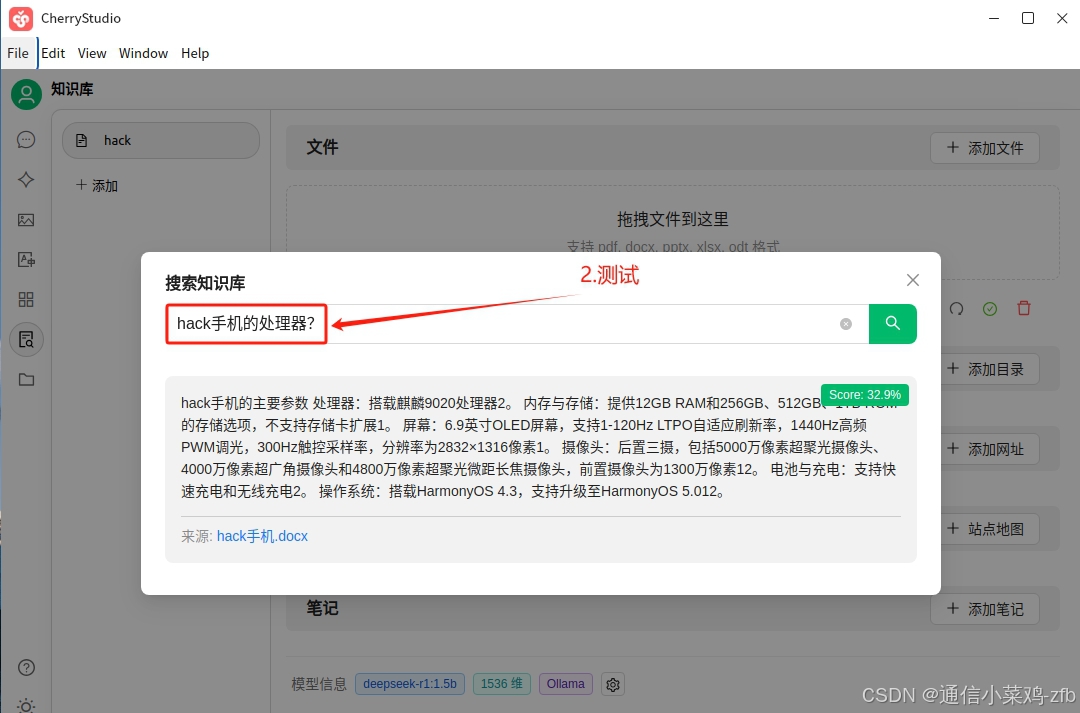Close the 搜索知识库 dialog
The height and width of the screenshot is (713, 1080).
pyautogui.click(x=913, y=280)
